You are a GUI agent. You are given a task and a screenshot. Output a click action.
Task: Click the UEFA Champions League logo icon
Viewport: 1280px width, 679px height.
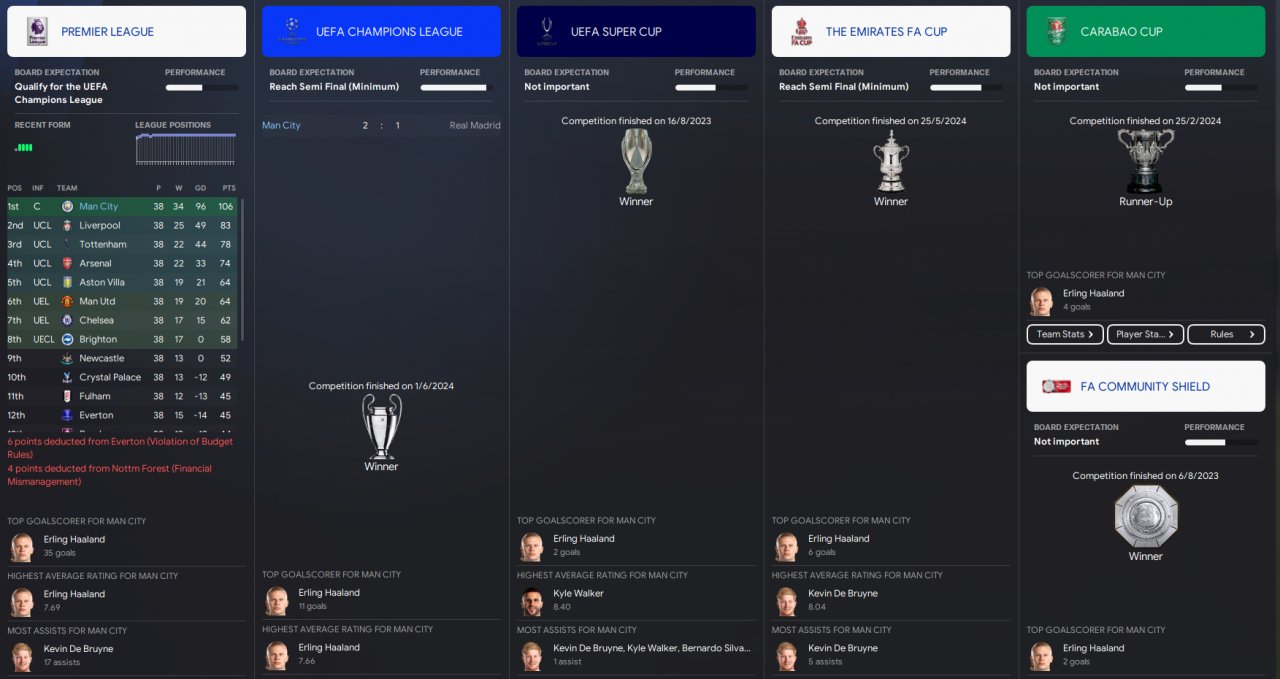(x=291, y=31)
